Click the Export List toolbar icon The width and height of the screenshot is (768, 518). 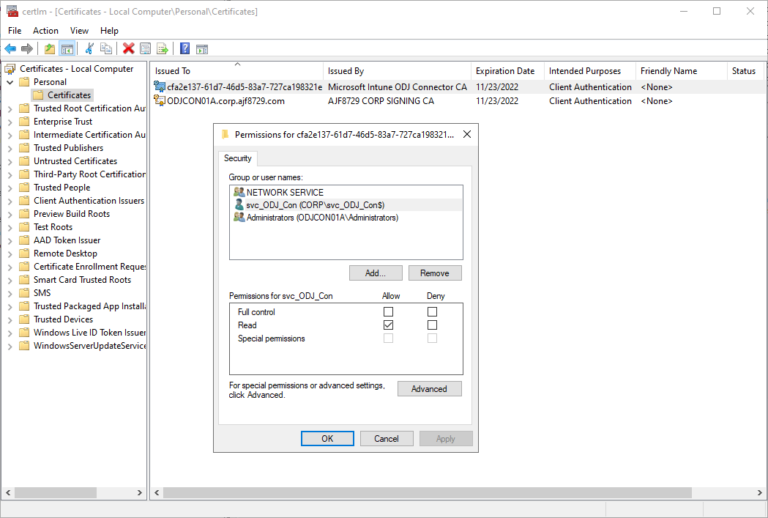(162, 48)
